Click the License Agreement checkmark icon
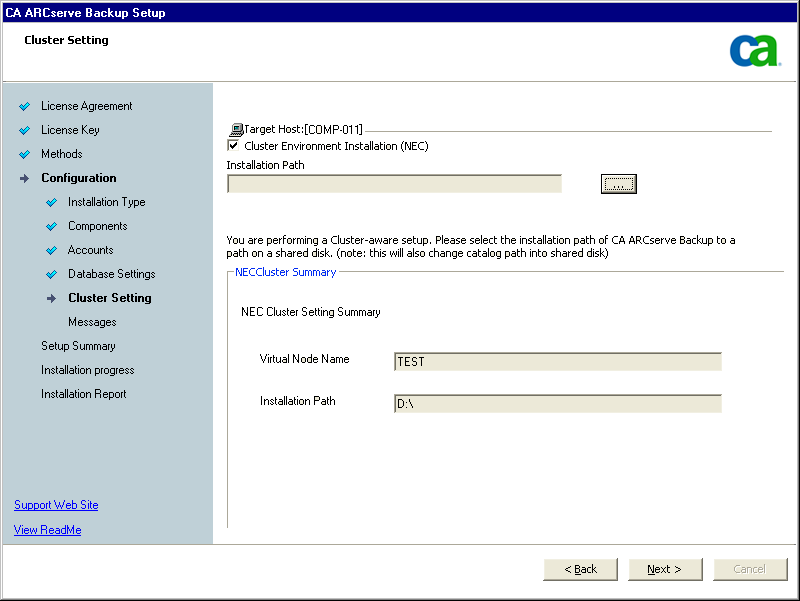800x601 pixels. [x=25, y=106]
